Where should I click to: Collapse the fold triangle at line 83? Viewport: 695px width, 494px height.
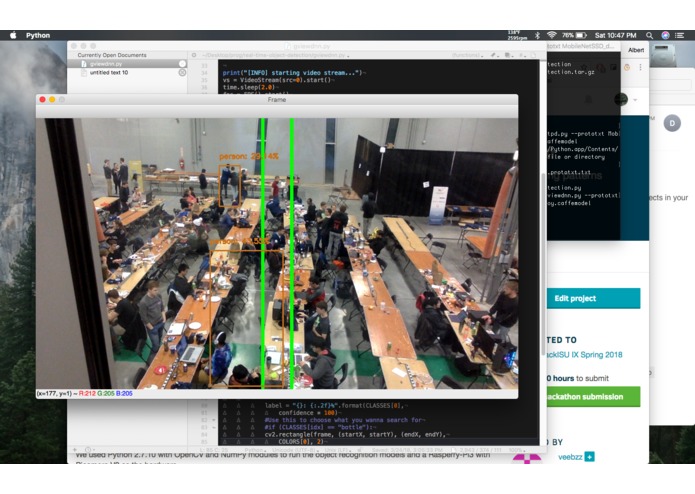coord(214,427)
